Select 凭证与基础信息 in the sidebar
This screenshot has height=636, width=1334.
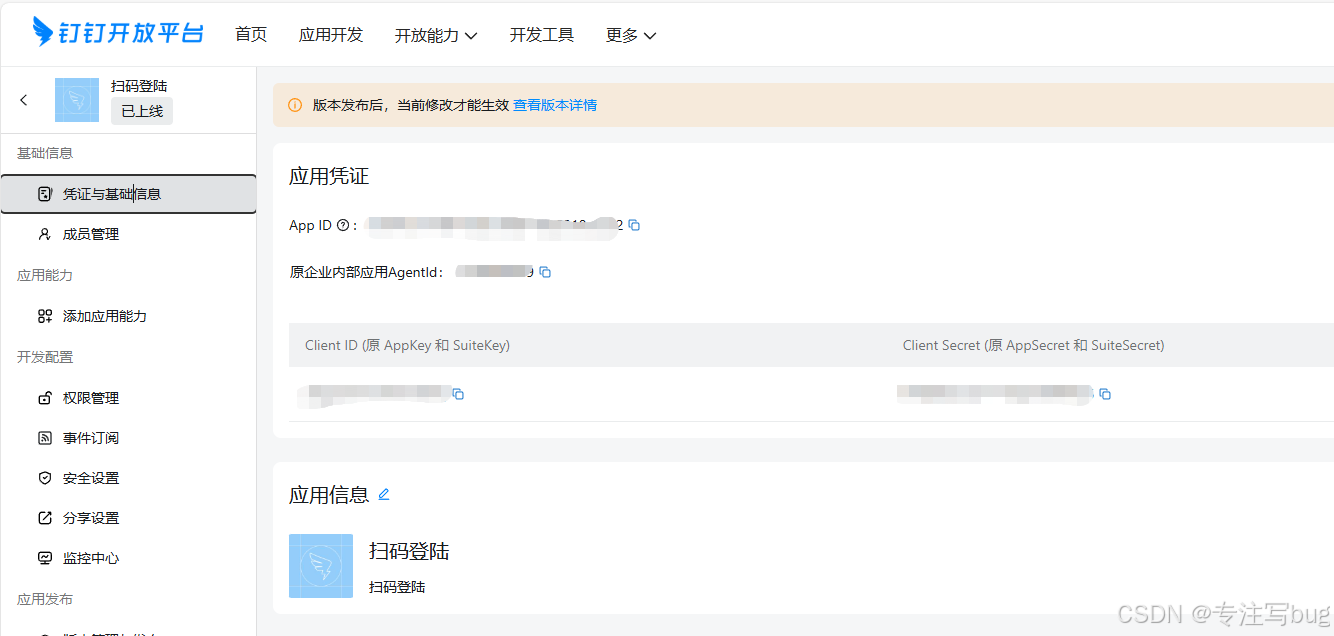128,194
